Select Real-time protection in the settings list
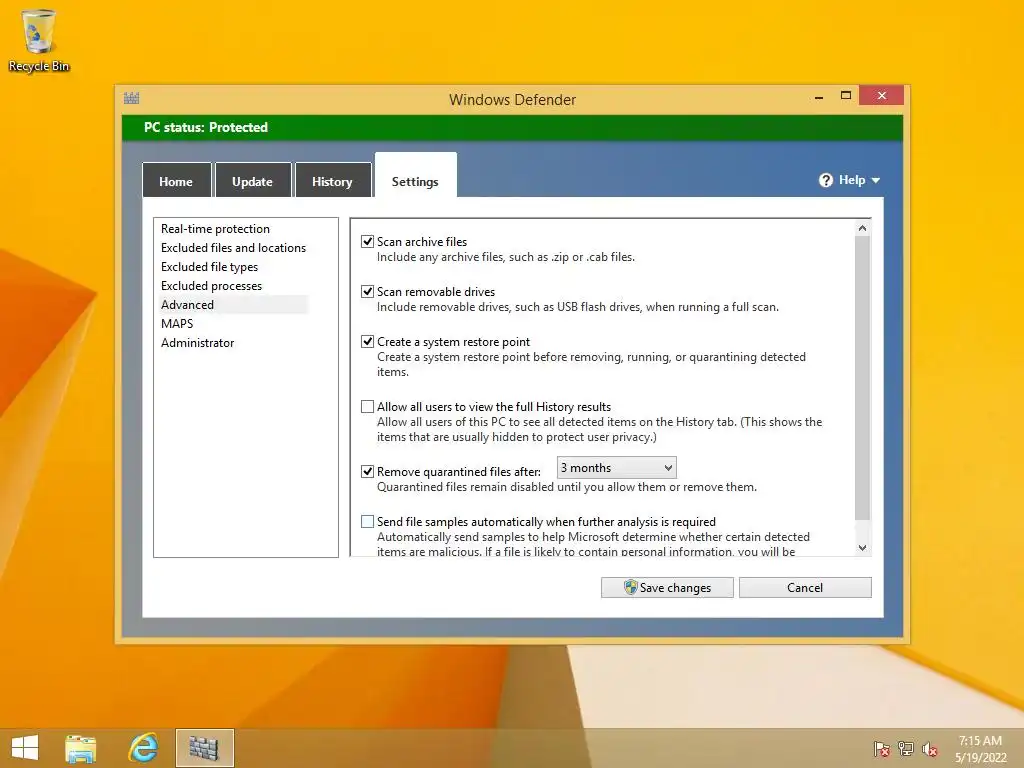The width and height of the screenshot is (1024, 768). click(x=216, y=229)
